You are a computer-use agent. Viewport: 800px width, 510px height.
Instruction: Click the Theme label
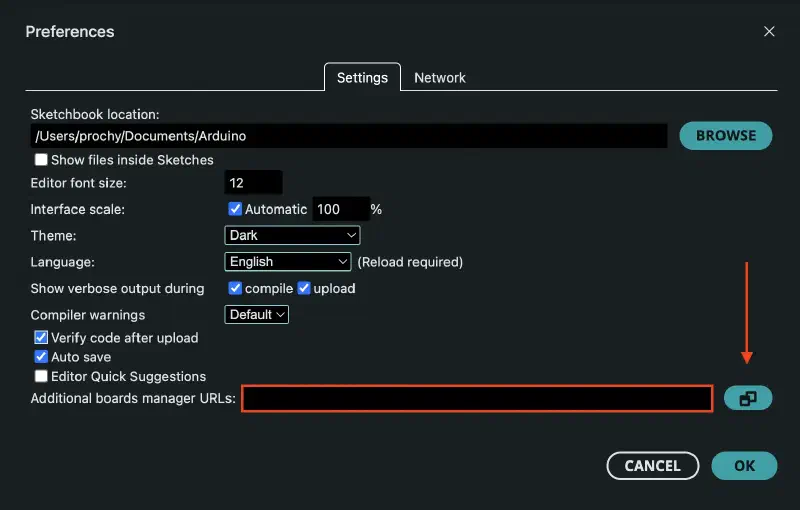[x=54, y=236]
